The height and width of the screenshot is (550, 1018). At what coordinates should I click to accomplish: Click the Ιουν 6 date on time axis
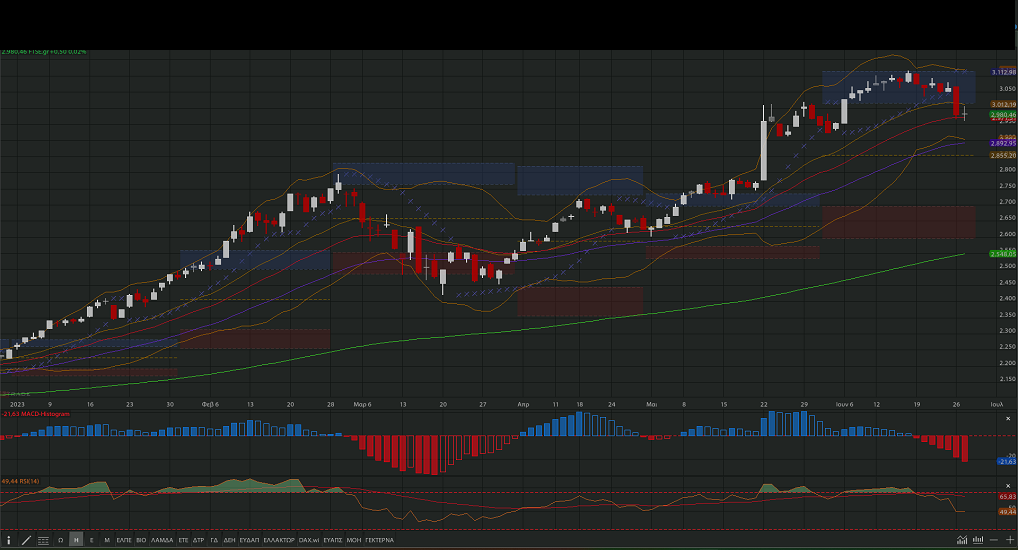(x=844, y=404)
